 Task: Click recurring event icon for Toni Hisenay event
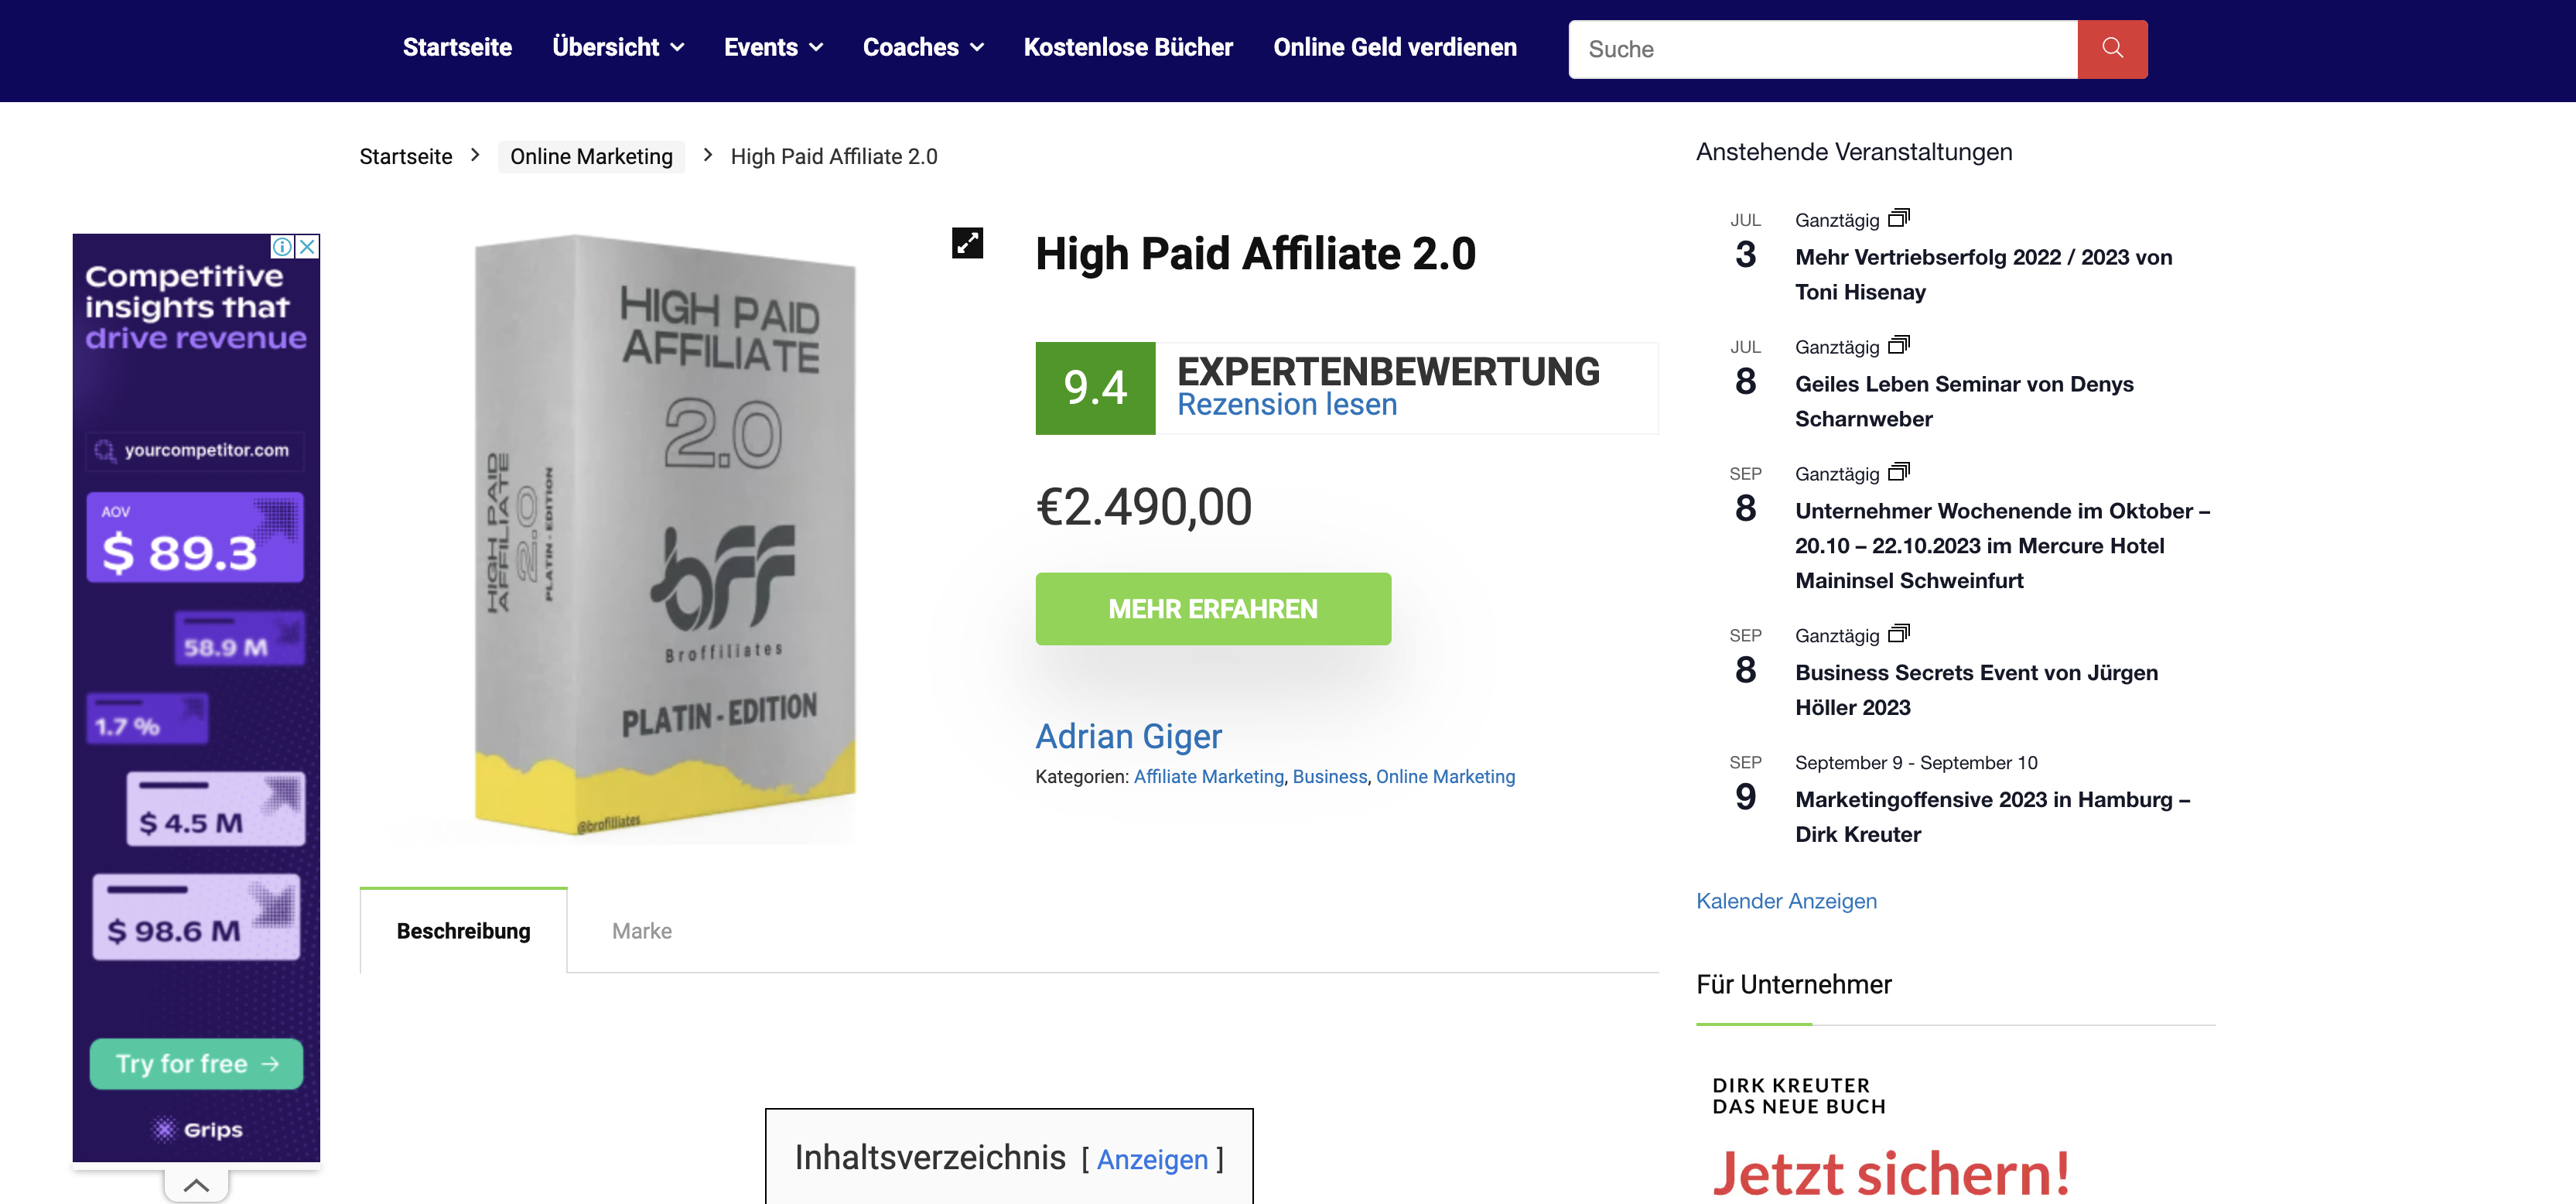1898,218
